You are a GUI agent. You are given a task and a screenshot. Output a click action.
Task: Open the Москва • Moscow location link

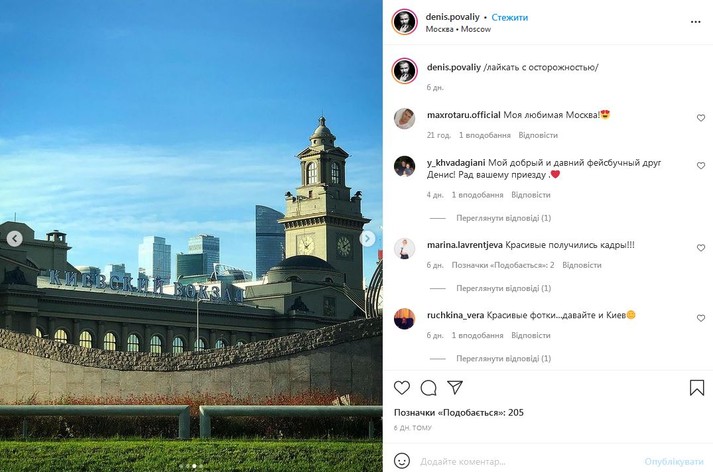458,29
